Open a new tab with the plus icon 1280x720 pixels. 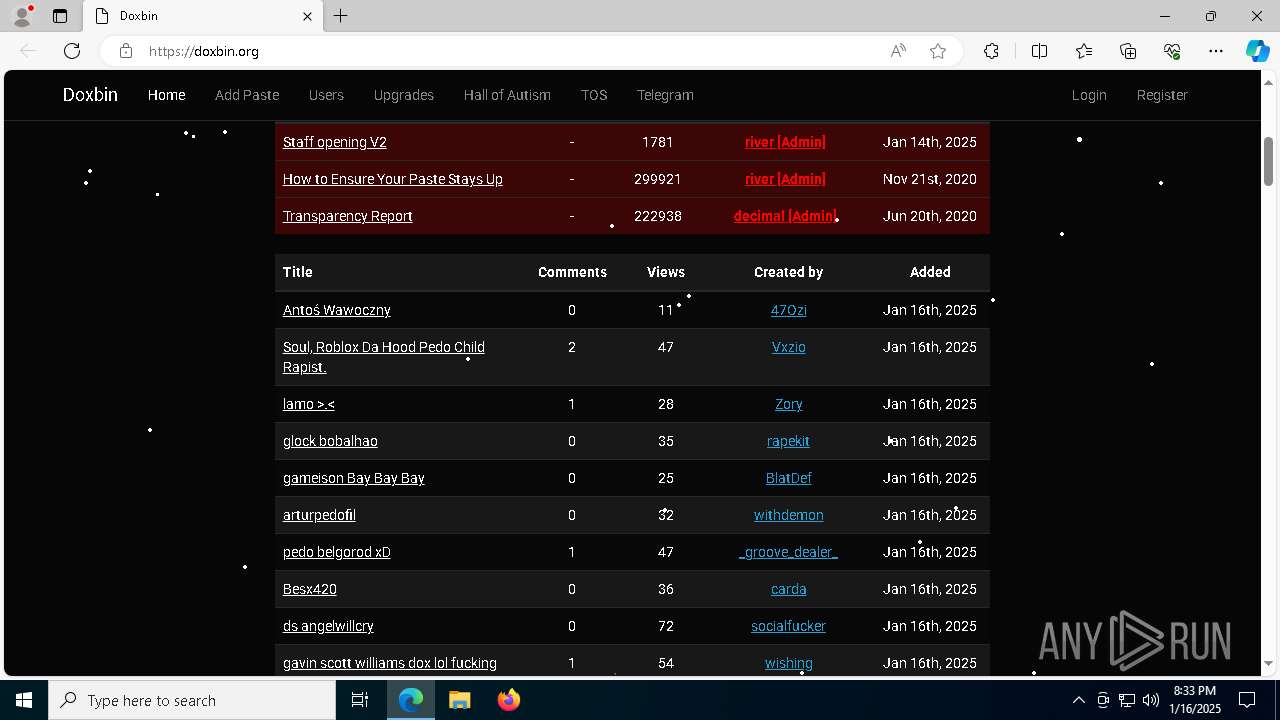tap(341, 16)
